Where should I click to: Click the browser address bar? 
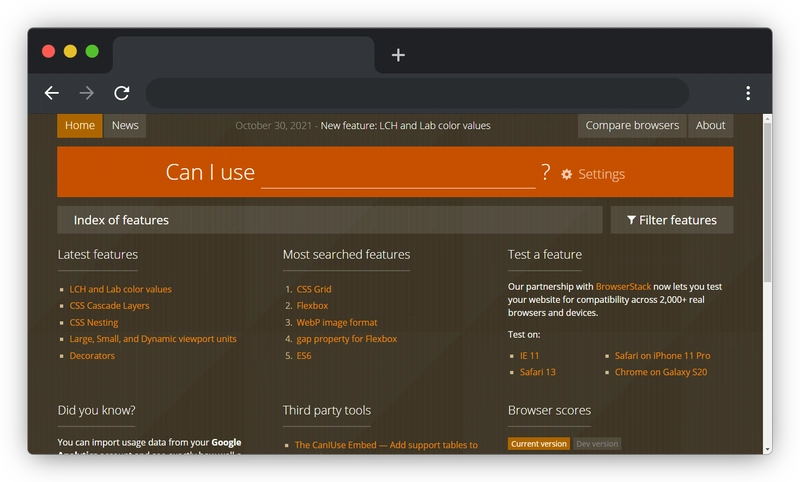pos(417,93)
